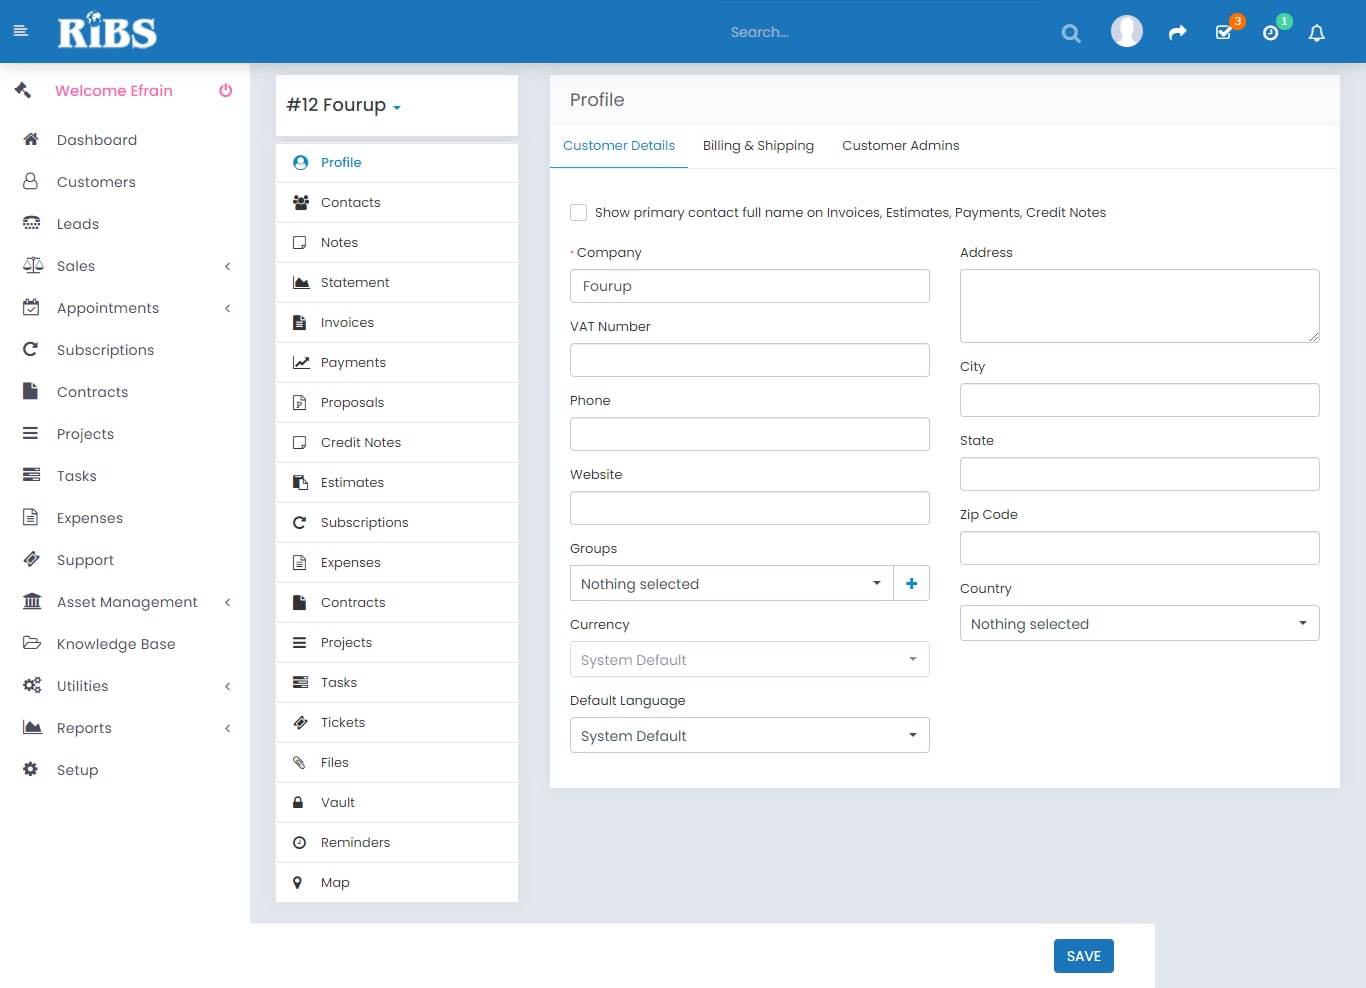Viewport: 1366px width, 988px height.
Task: Switch to Billing & Shipping tab
Action: coord(758,146)
